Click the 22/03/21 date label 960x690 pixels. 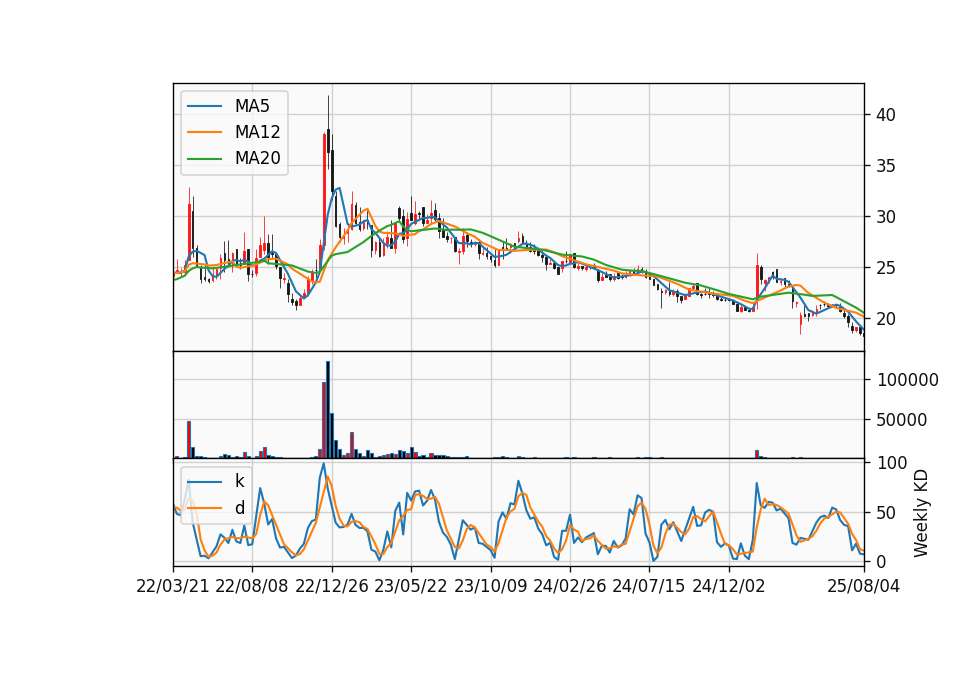point(173,586)
